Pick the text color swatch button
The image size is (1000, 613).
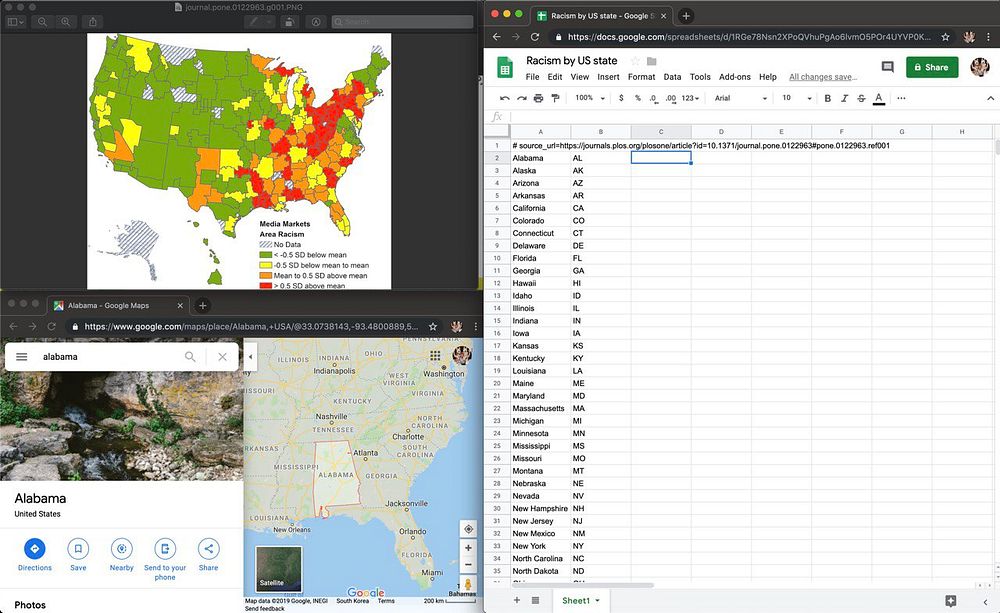(878, 98)
